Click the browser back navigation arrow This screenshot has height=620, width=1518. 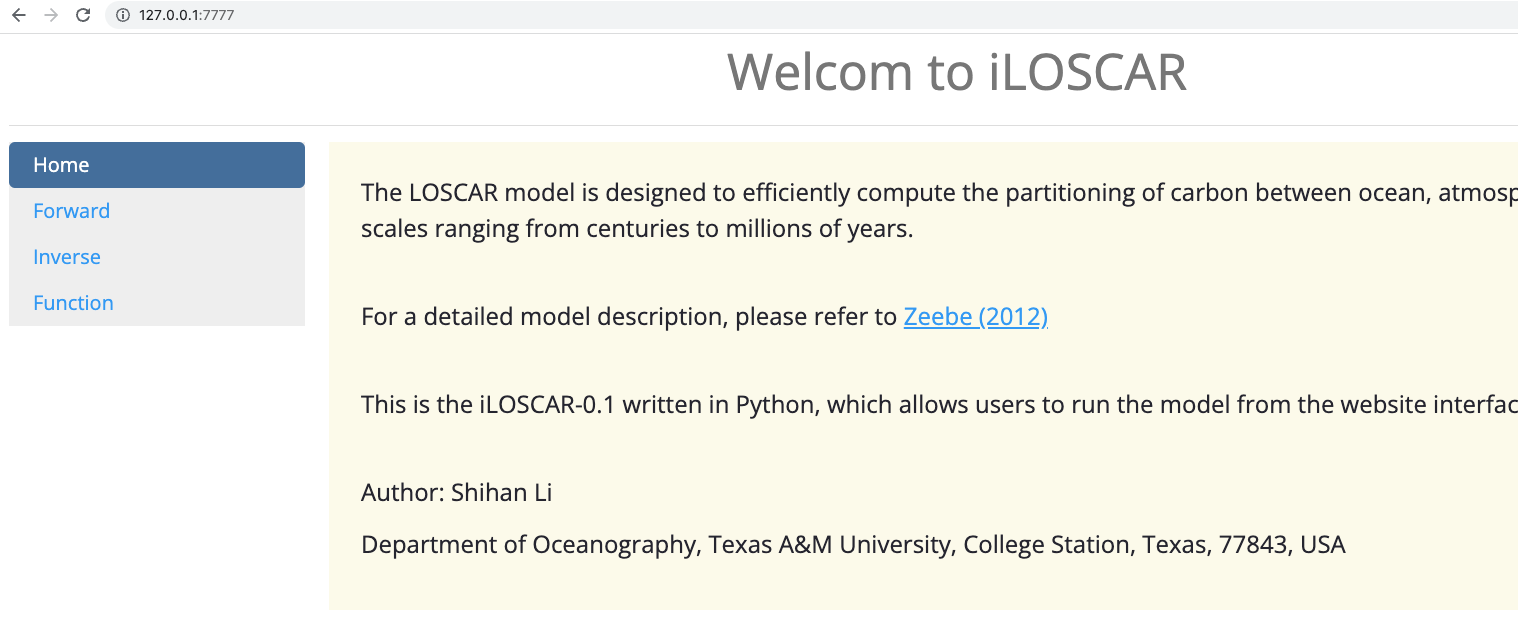coord(18,15)
